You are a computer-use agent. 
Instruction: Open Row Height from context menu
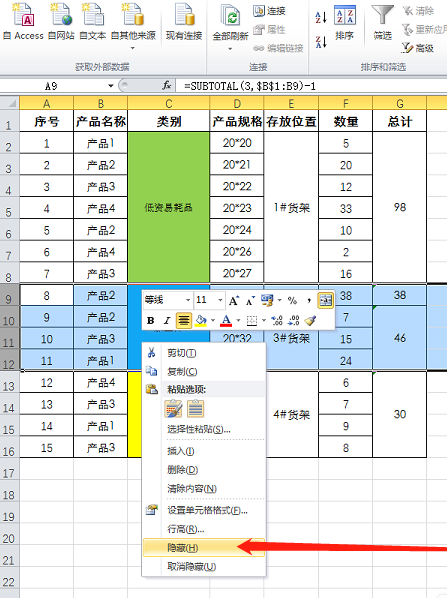tap(204, 529)
